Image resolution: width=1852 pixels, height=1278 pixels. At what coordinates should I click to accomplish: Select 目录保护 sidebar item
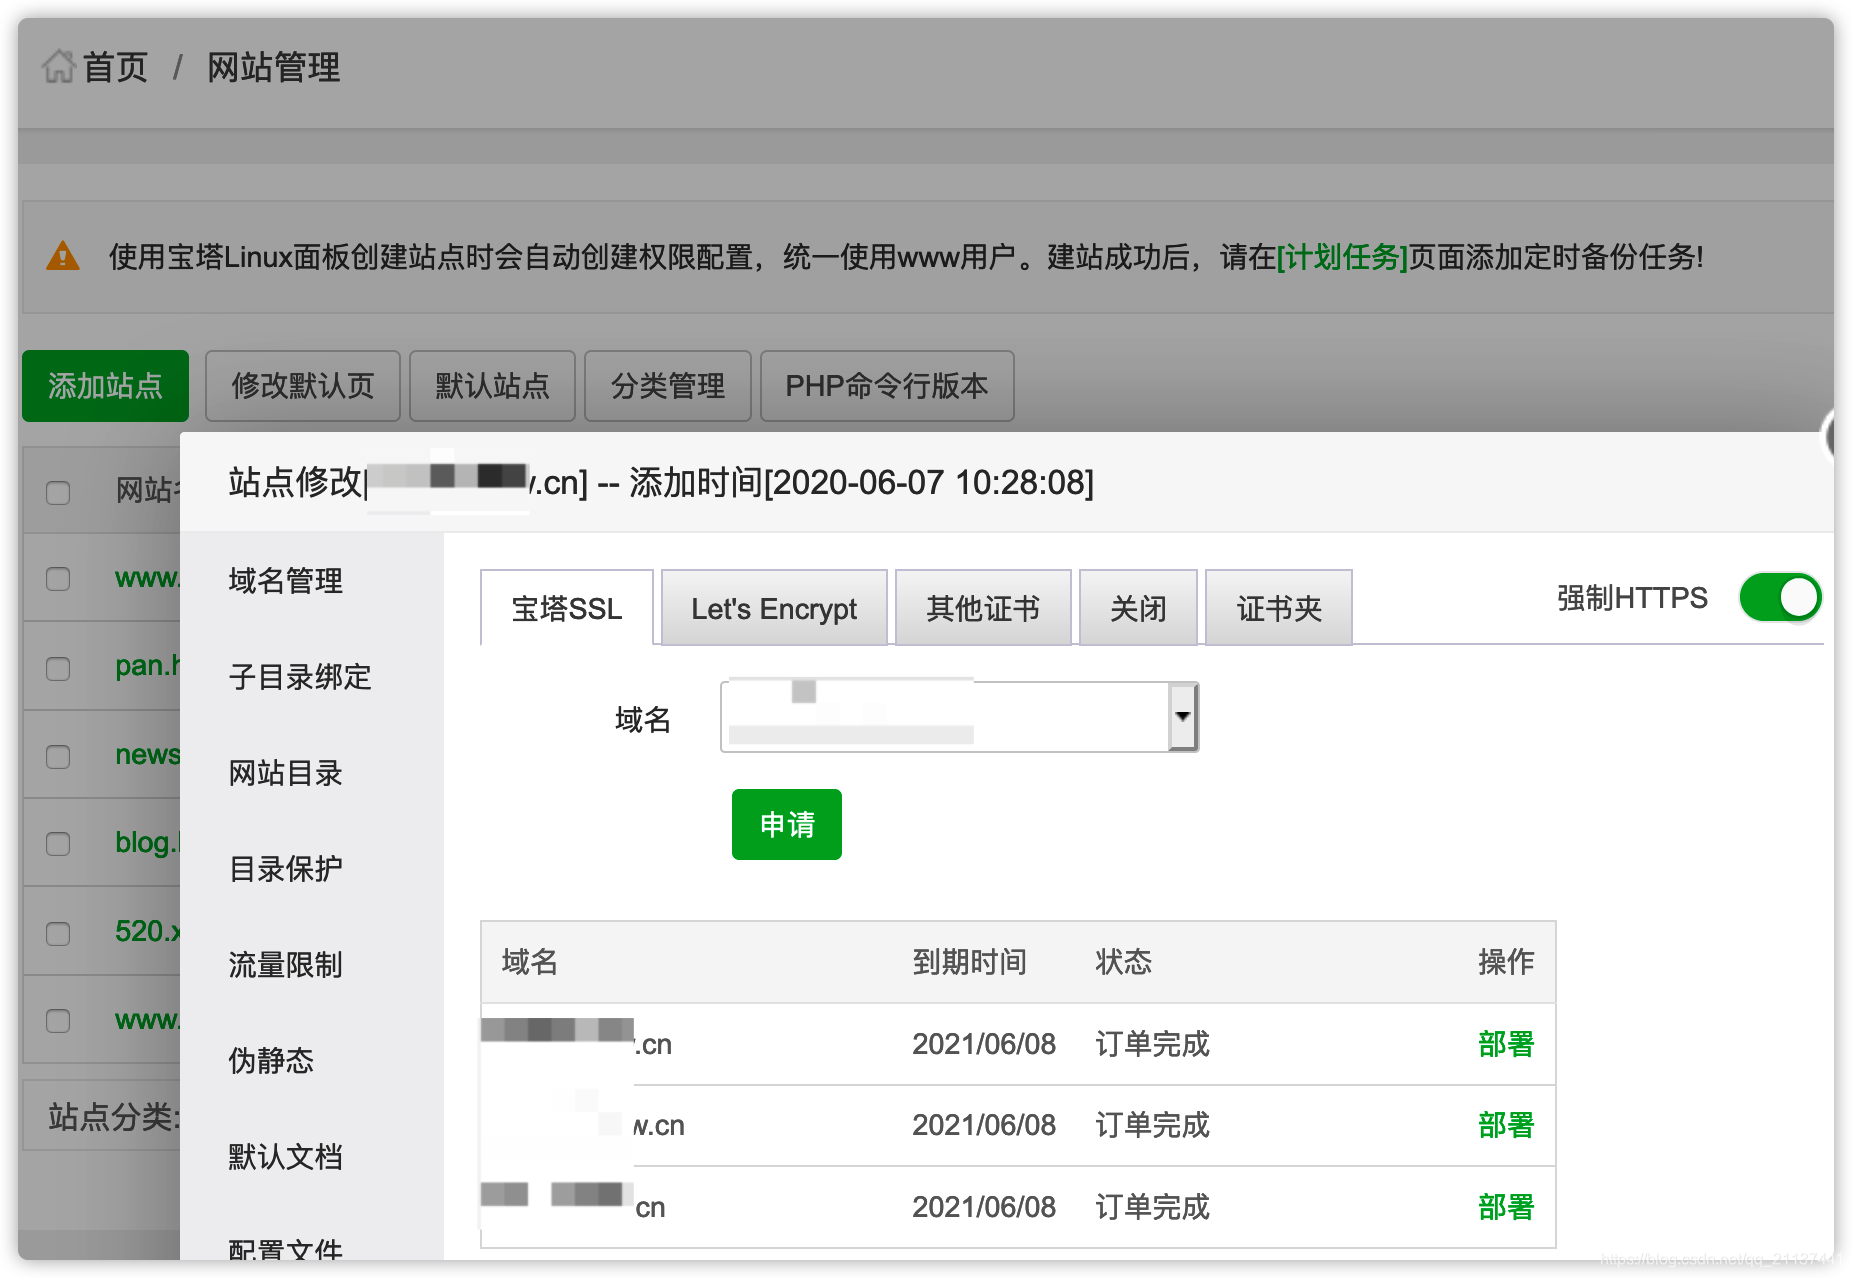click(x=285, y=869)
